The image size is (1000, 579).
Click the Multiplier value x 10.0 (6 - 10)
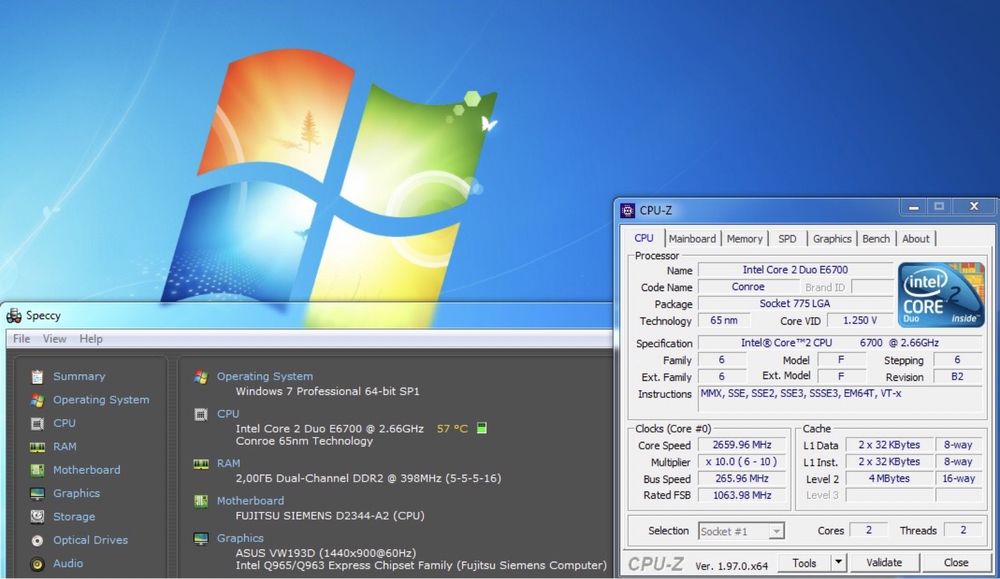click(x=742, y=462)
